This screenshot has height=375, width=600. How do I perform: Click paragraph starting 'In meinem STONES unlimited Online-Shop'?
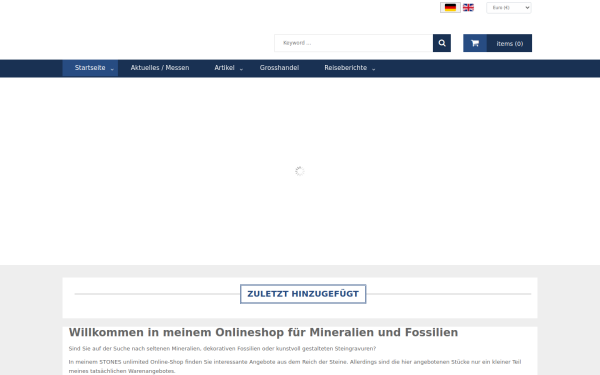point(295,366)
